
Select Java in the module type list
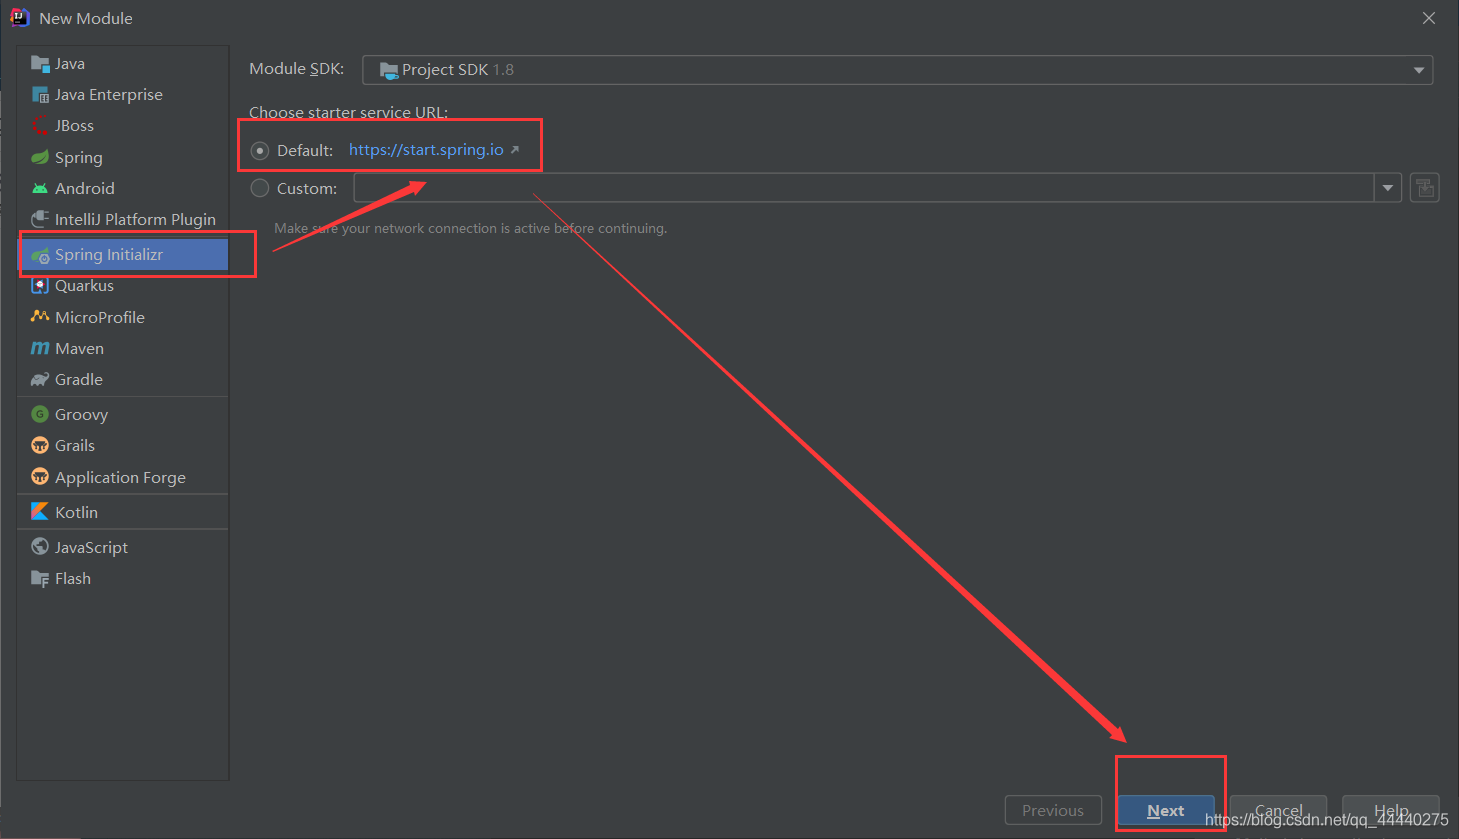click(123, 64)
